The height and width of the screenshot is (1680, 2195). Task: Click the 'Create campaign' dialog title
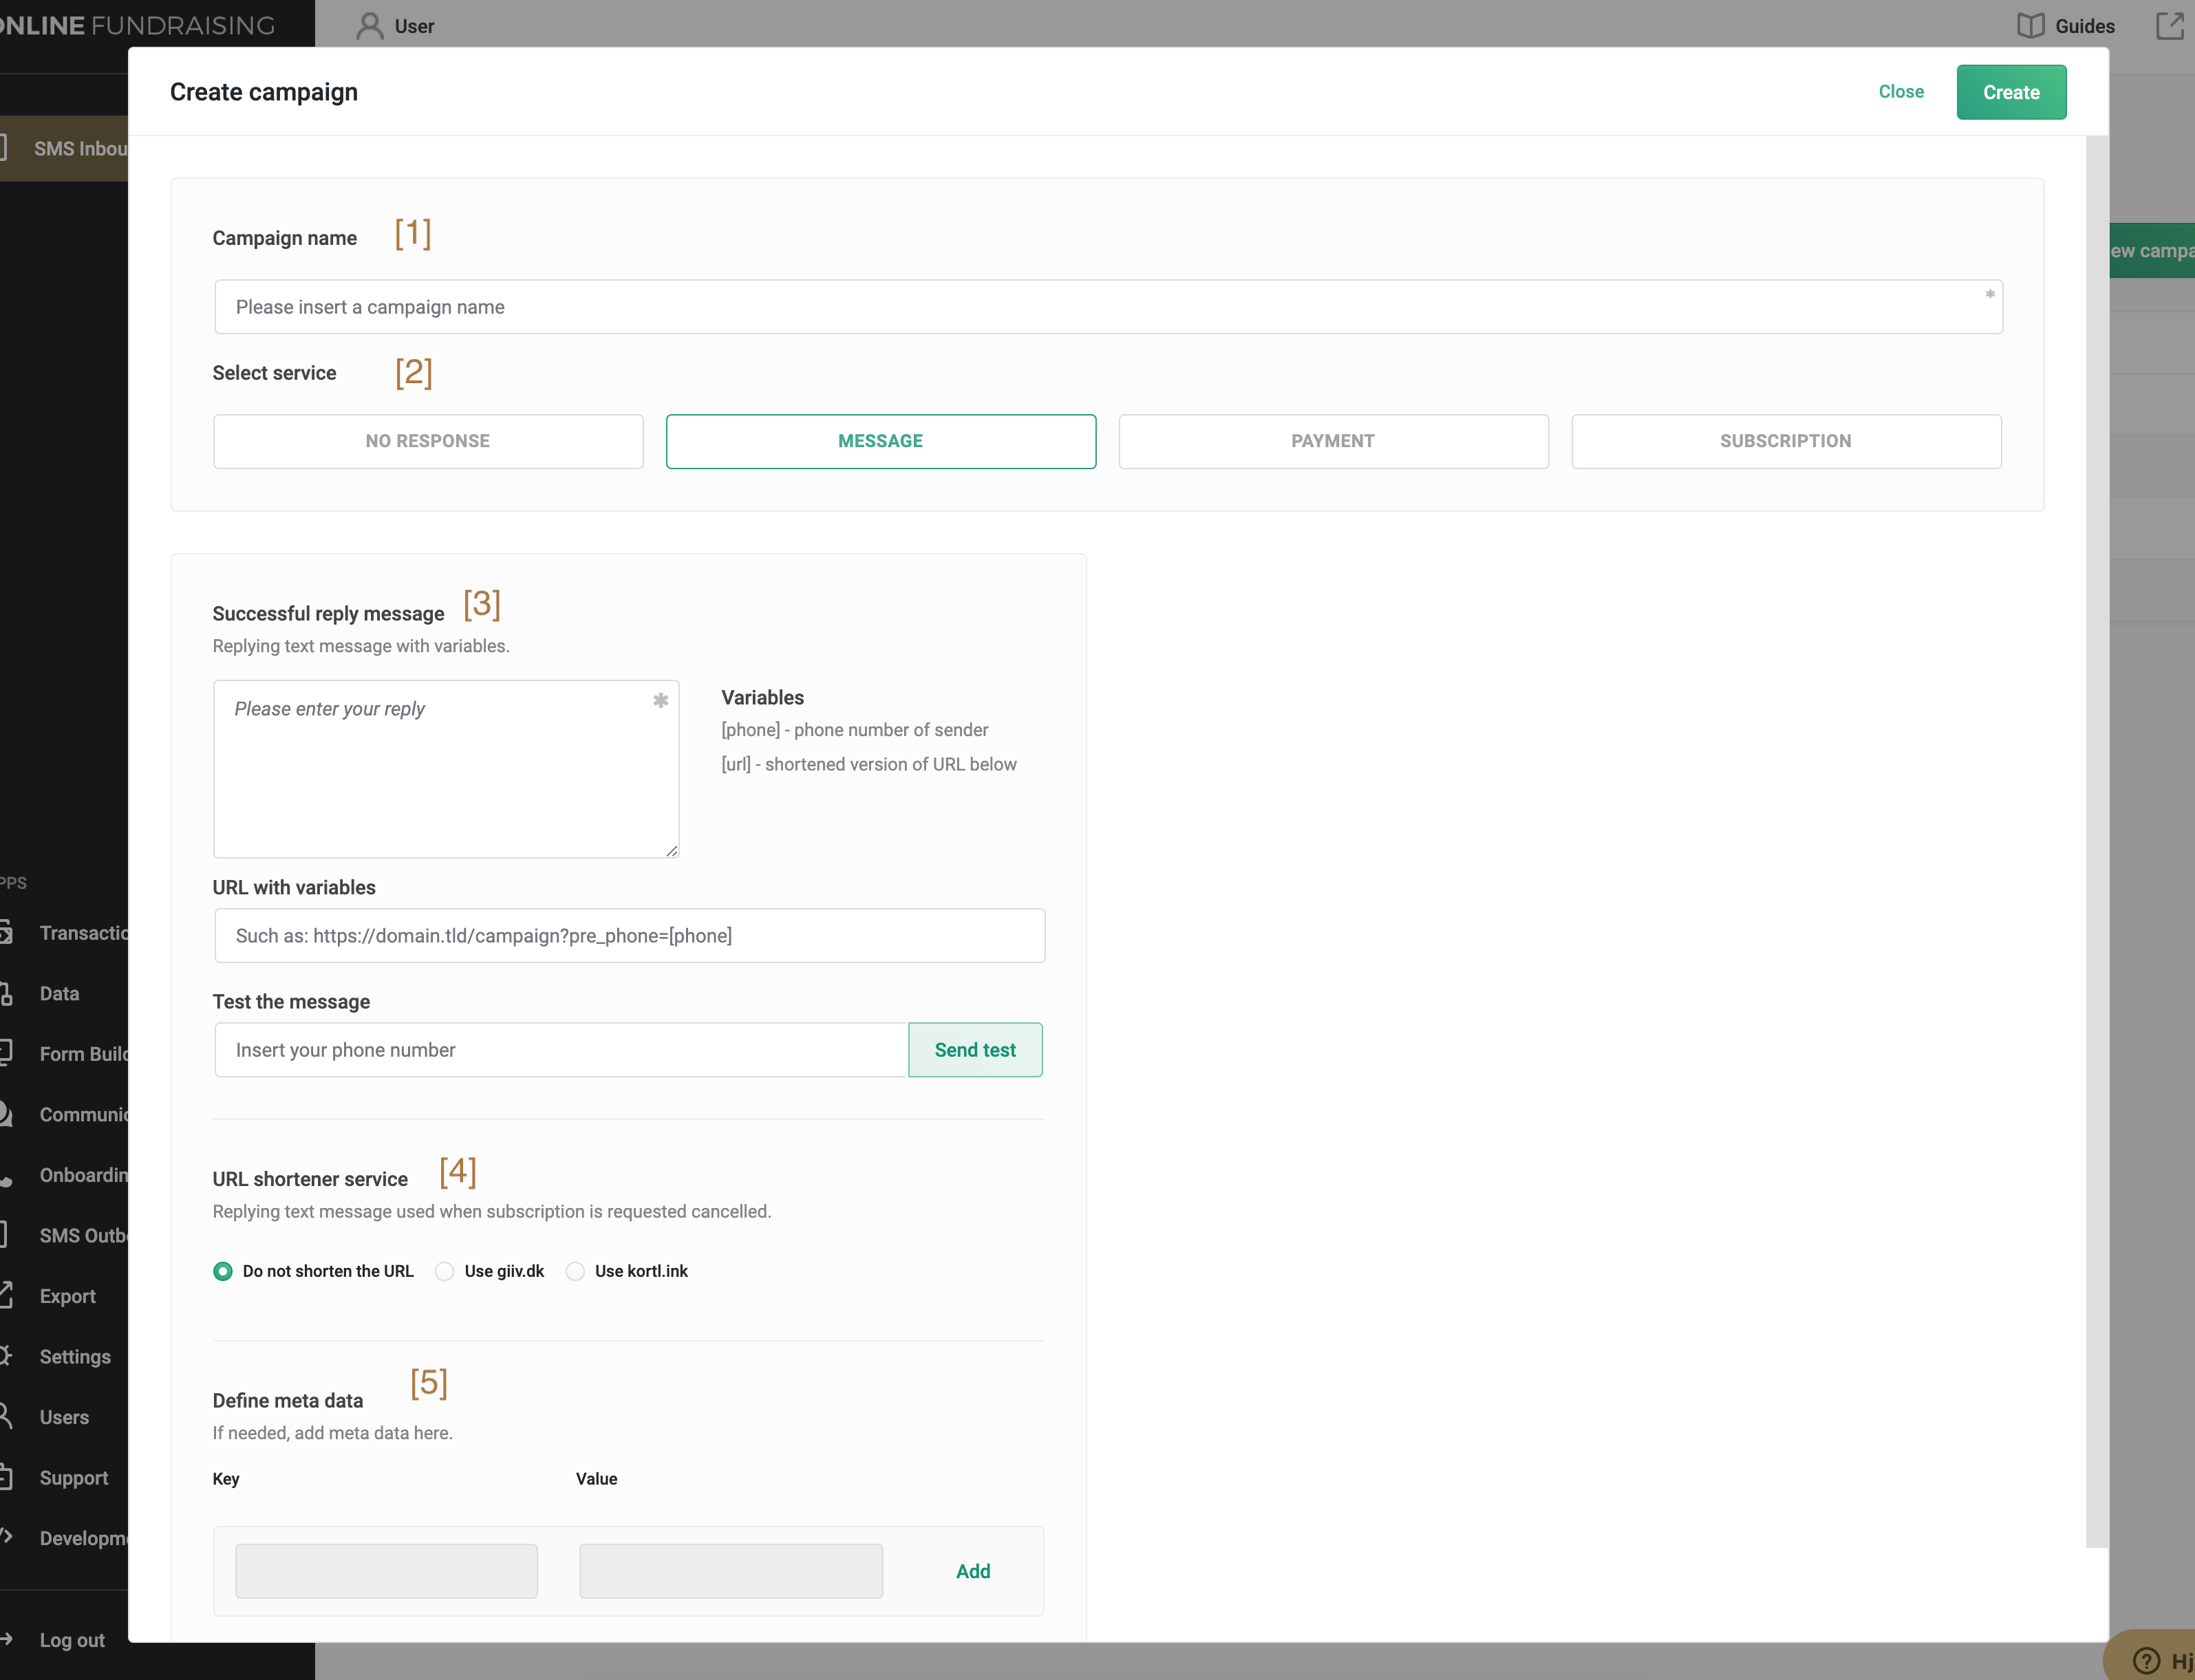click(x=264, y=92)
